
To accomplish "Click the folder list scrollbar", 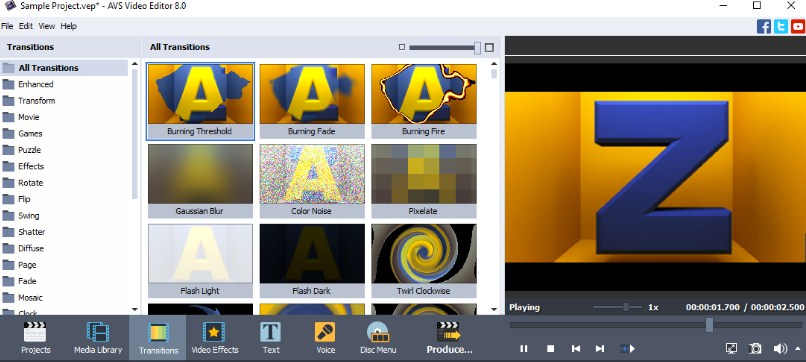I will click(x=135, y=134).
